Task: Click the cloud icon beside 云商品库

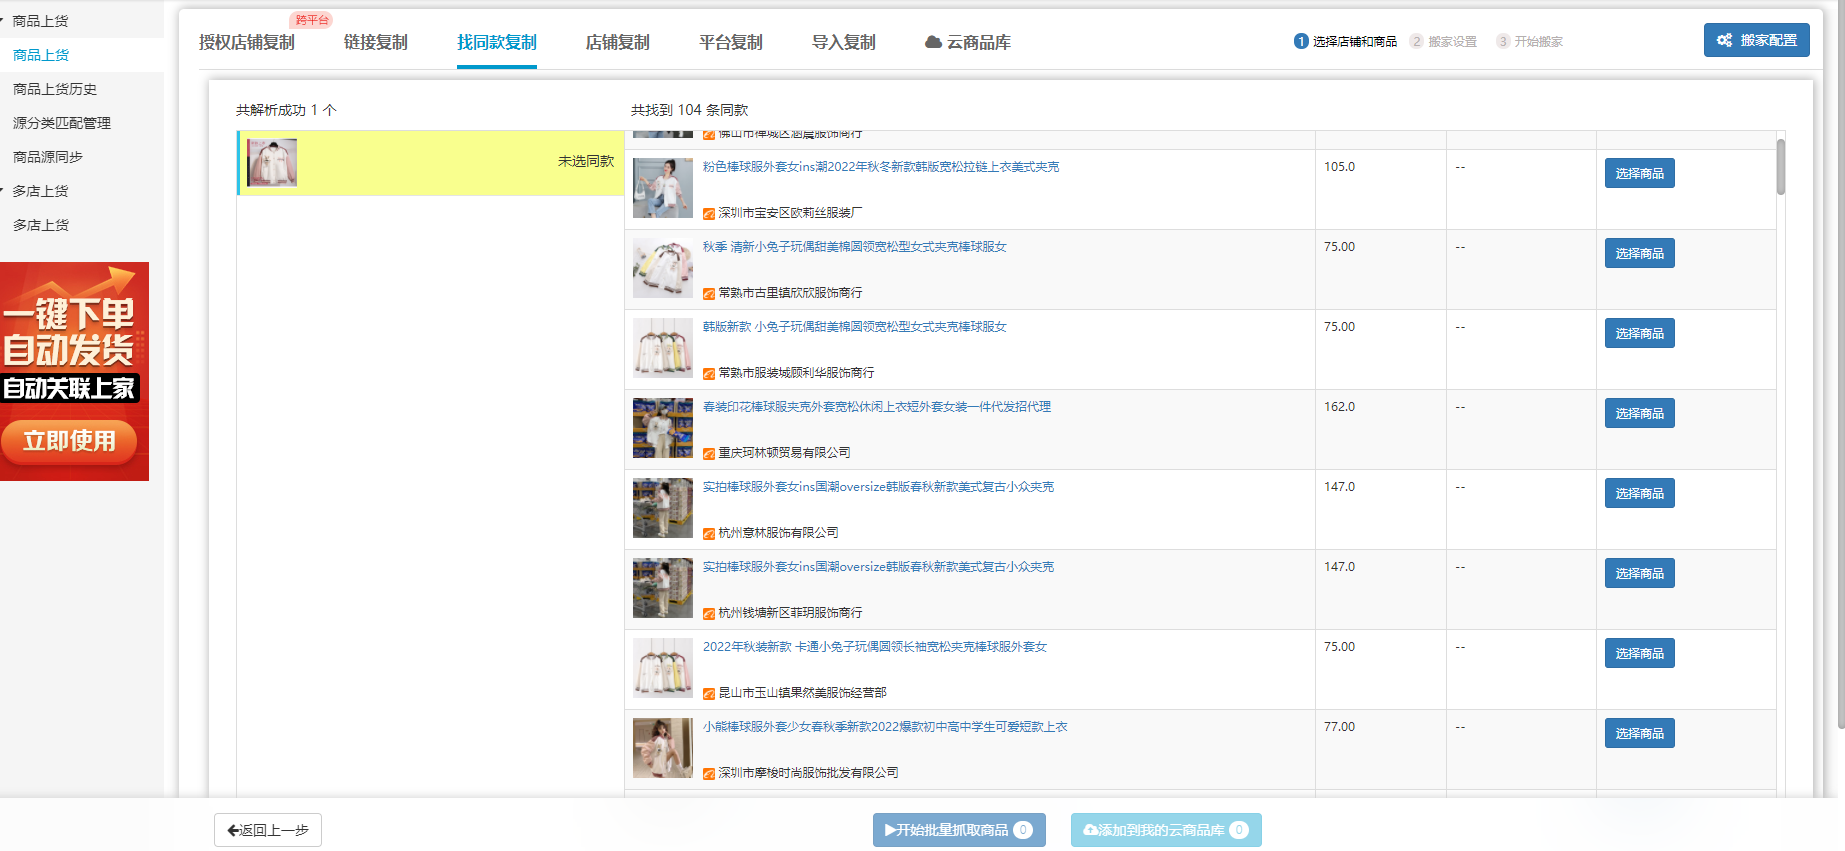Action: (932, 42)
